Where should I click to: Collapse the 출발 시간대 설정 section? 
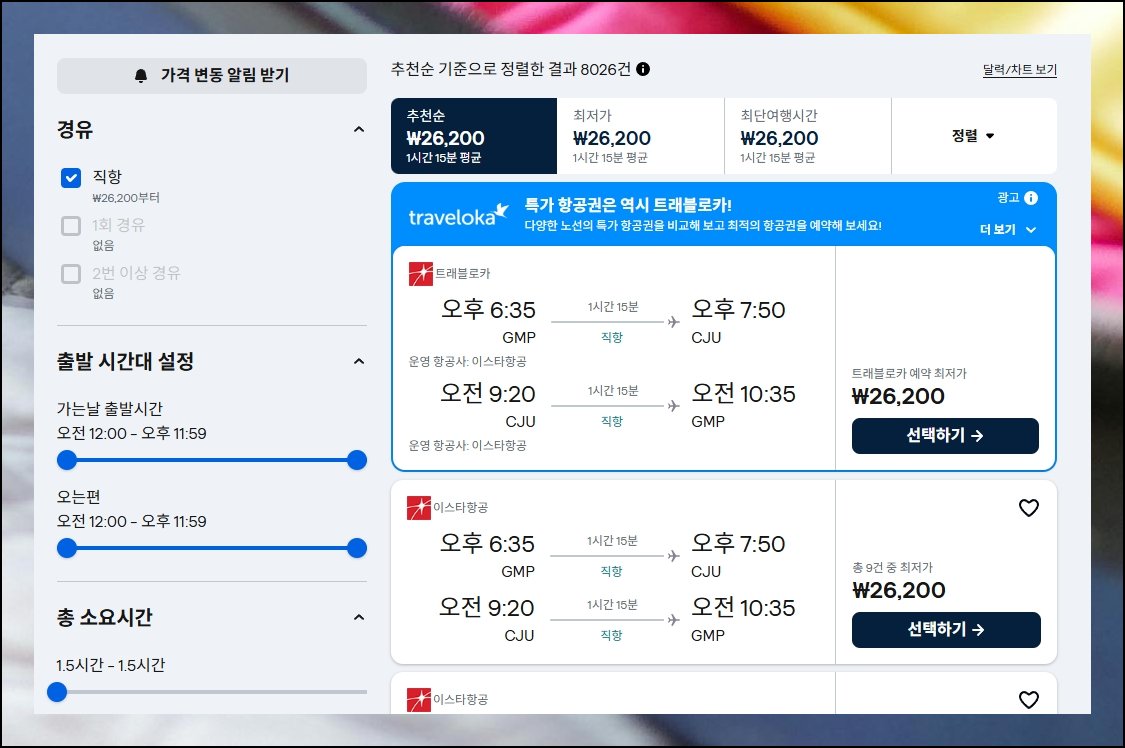(x=359, y=361)
